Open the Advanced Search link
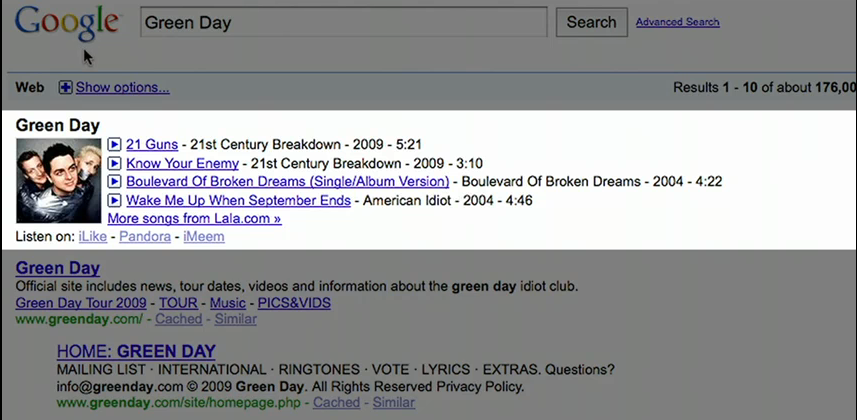This screenshot has height=420, width=857. 677,22
